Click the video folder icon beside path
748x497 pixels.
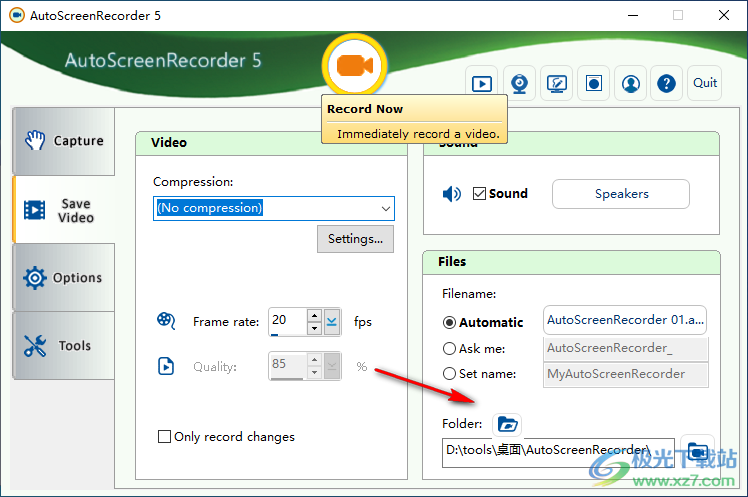697,451
